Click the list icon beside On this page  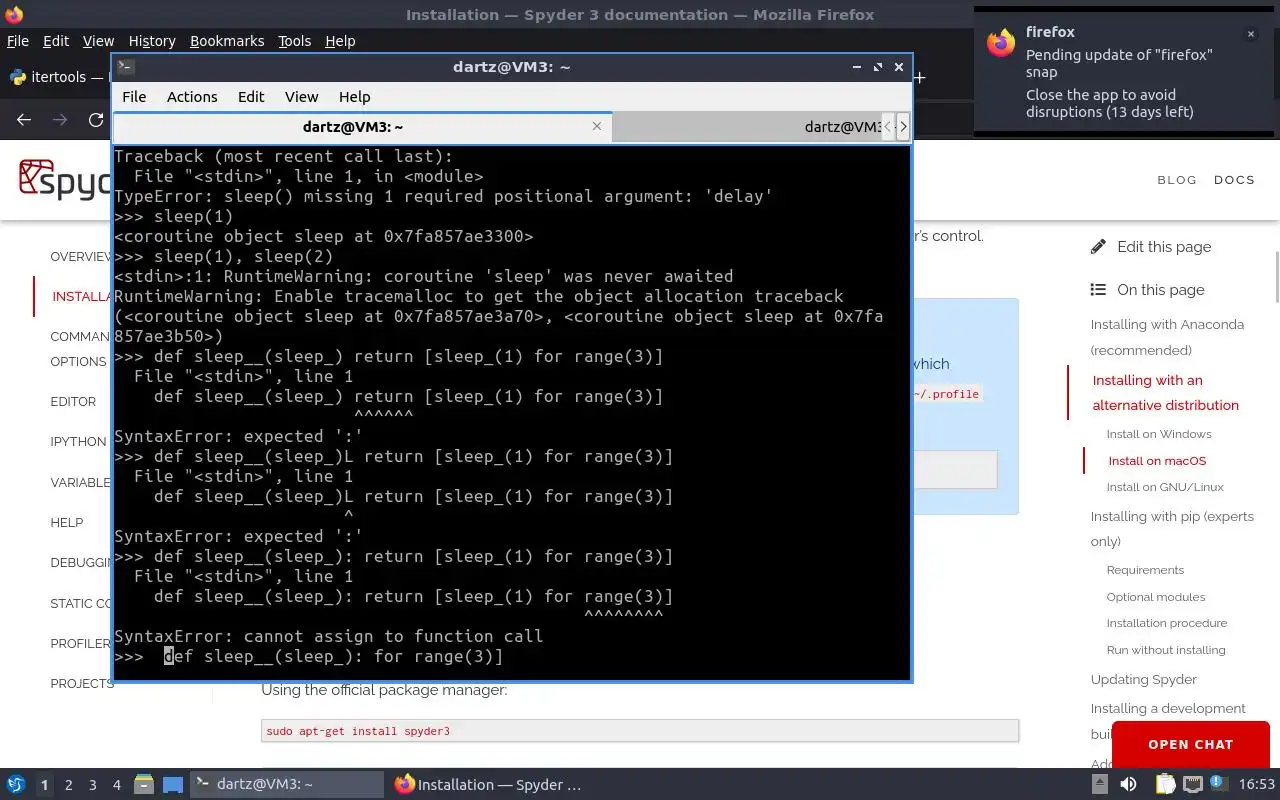1098,290
